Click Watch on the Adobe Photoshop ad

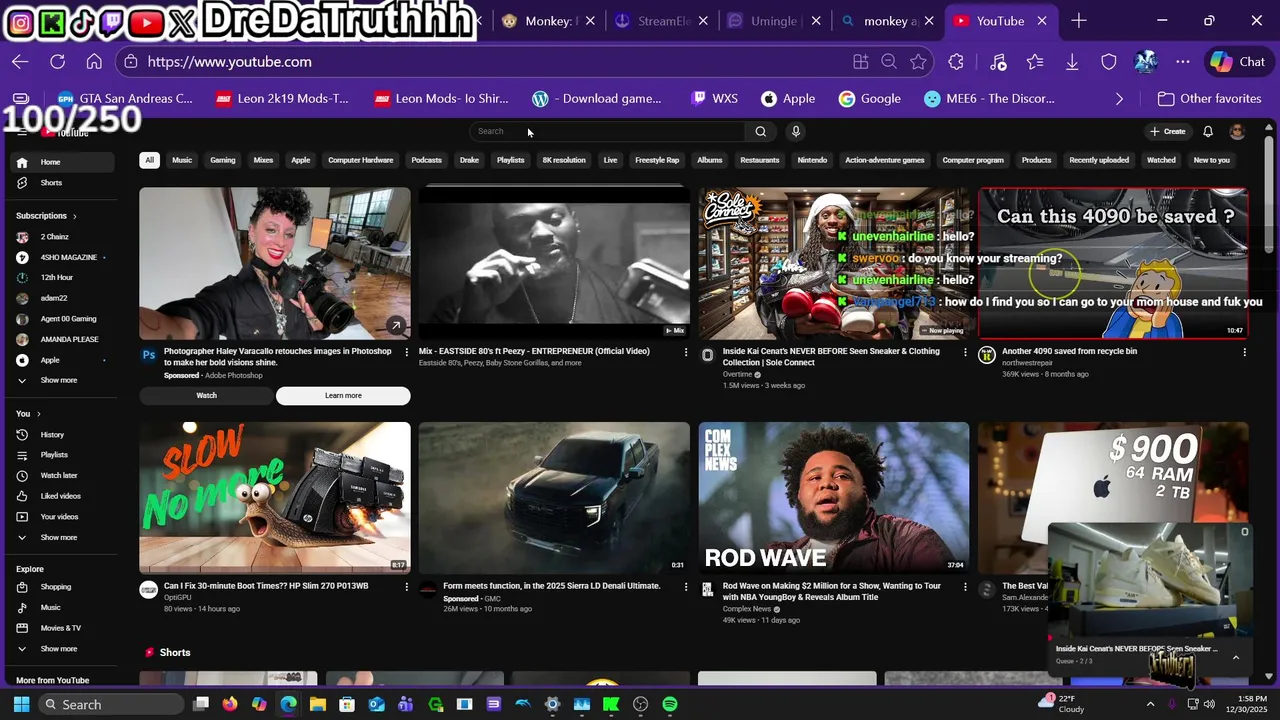[x=206, y=396]
